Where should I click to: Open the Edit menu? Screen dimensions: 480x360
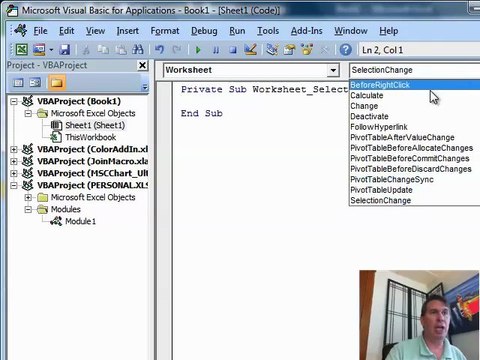pyautogui.click(x=67, y=31)
